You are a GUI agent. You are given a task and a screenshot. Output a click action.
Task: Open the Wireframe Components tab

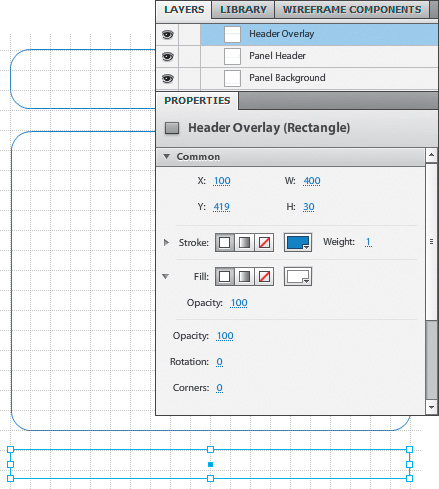(x=352, y=10)
